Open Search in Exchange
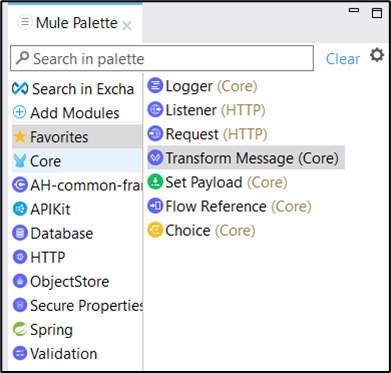391x373 pixels. (73, 89)
